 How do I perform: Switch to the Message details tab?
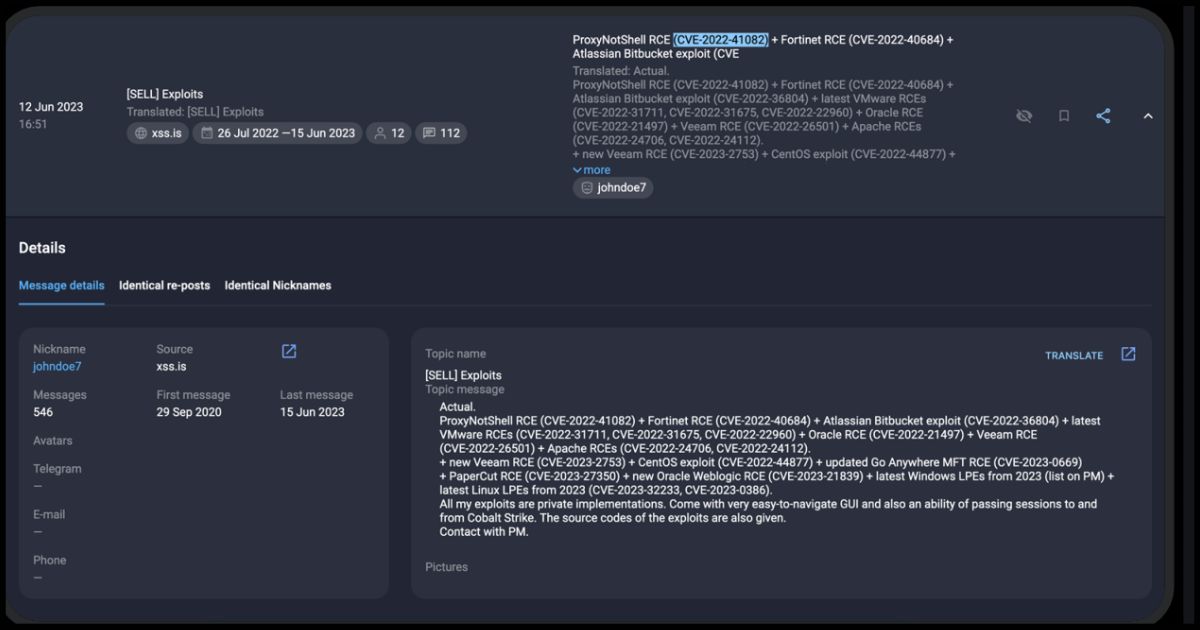pyautogui.click(x=61, y=285)
